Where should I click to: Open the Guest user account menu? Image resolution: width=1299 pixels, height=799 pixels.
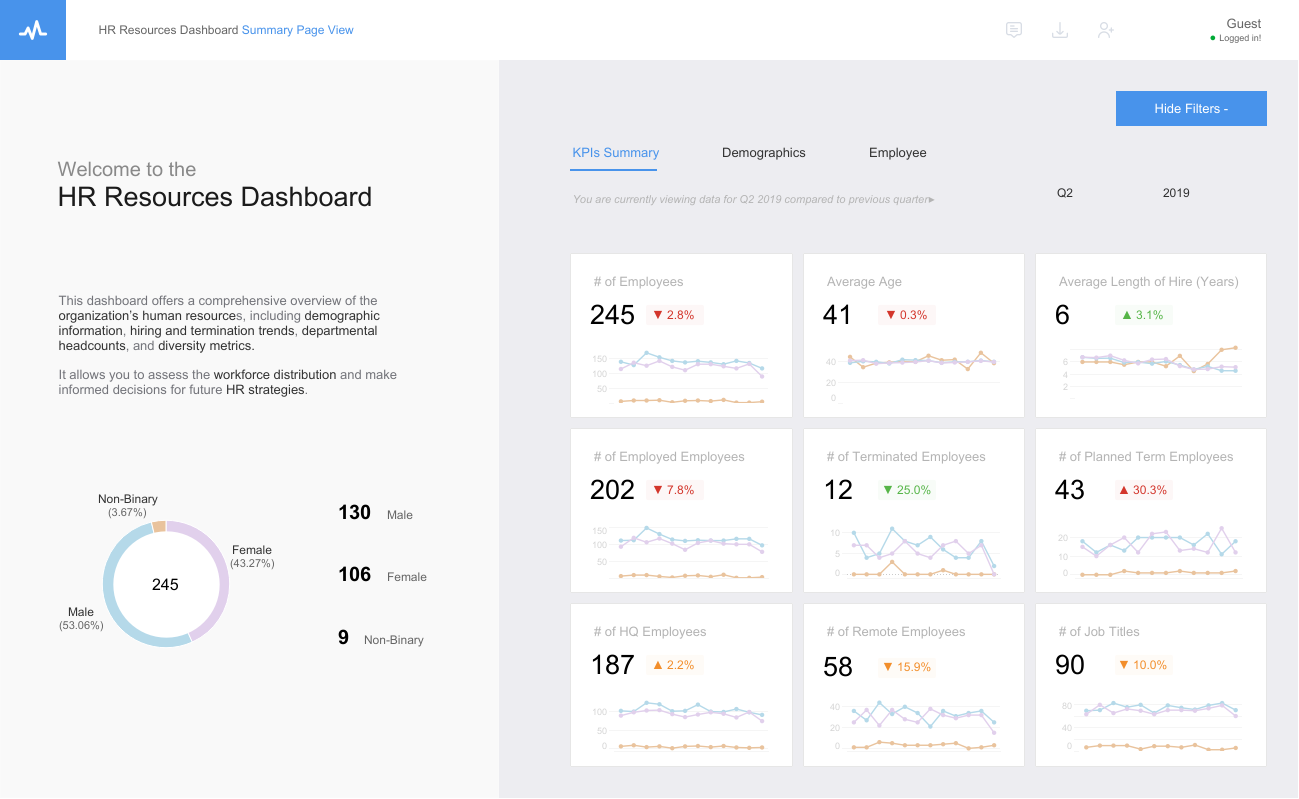[x=1242, y=29]
